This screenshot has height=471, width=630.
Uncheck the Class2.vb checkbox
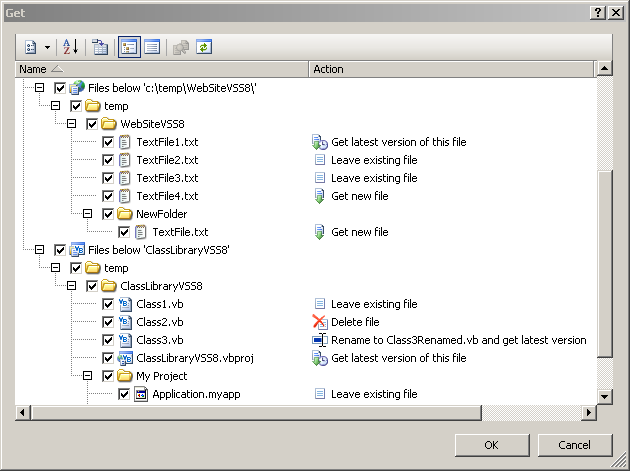click(108, 322)
